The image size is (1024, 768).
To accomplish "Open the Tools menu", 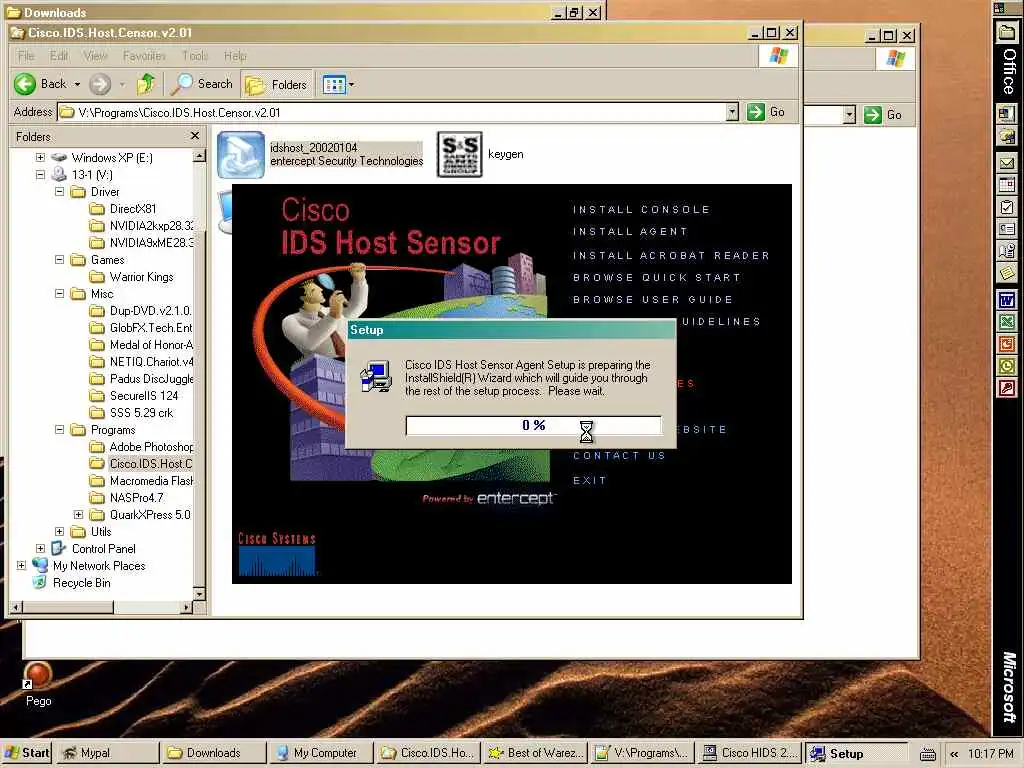I will (195, 56).
